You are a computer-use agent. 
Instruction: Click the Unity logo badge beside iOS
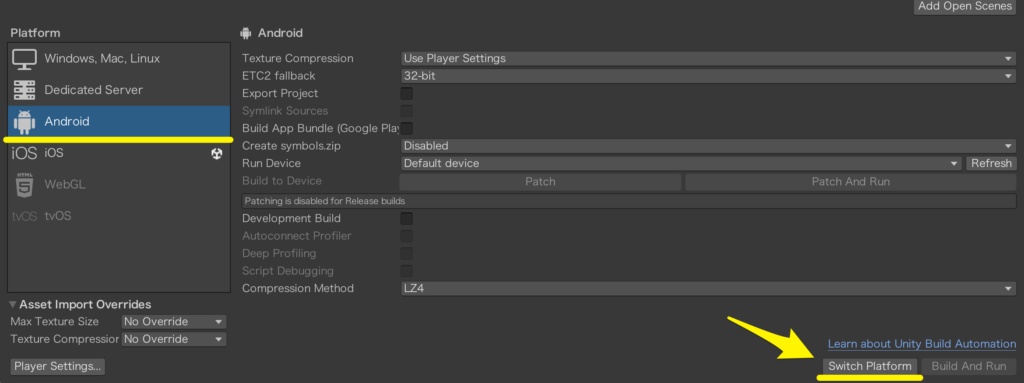[217, 153]
